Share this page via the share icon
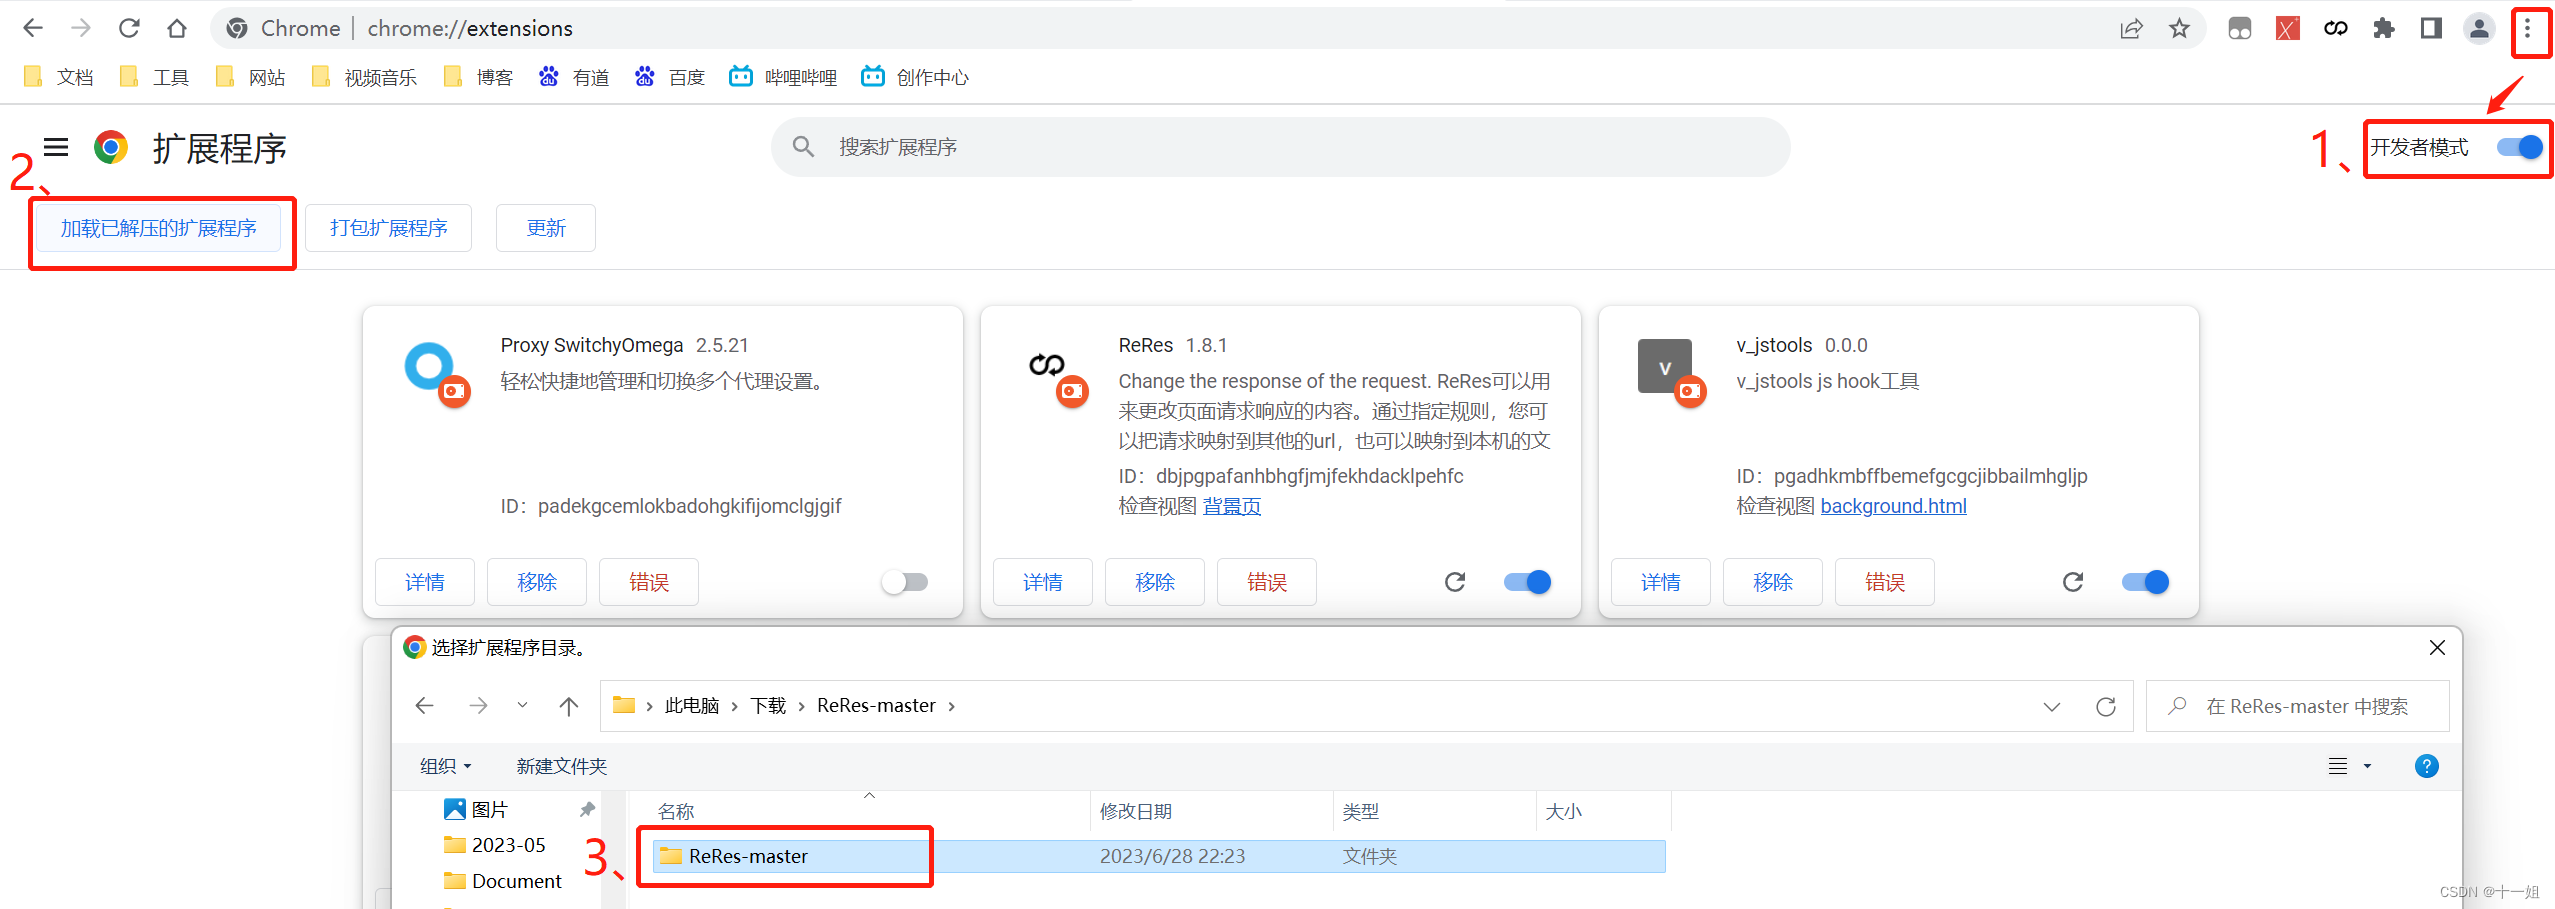 pyautogui.click(x=2131, y=28)
